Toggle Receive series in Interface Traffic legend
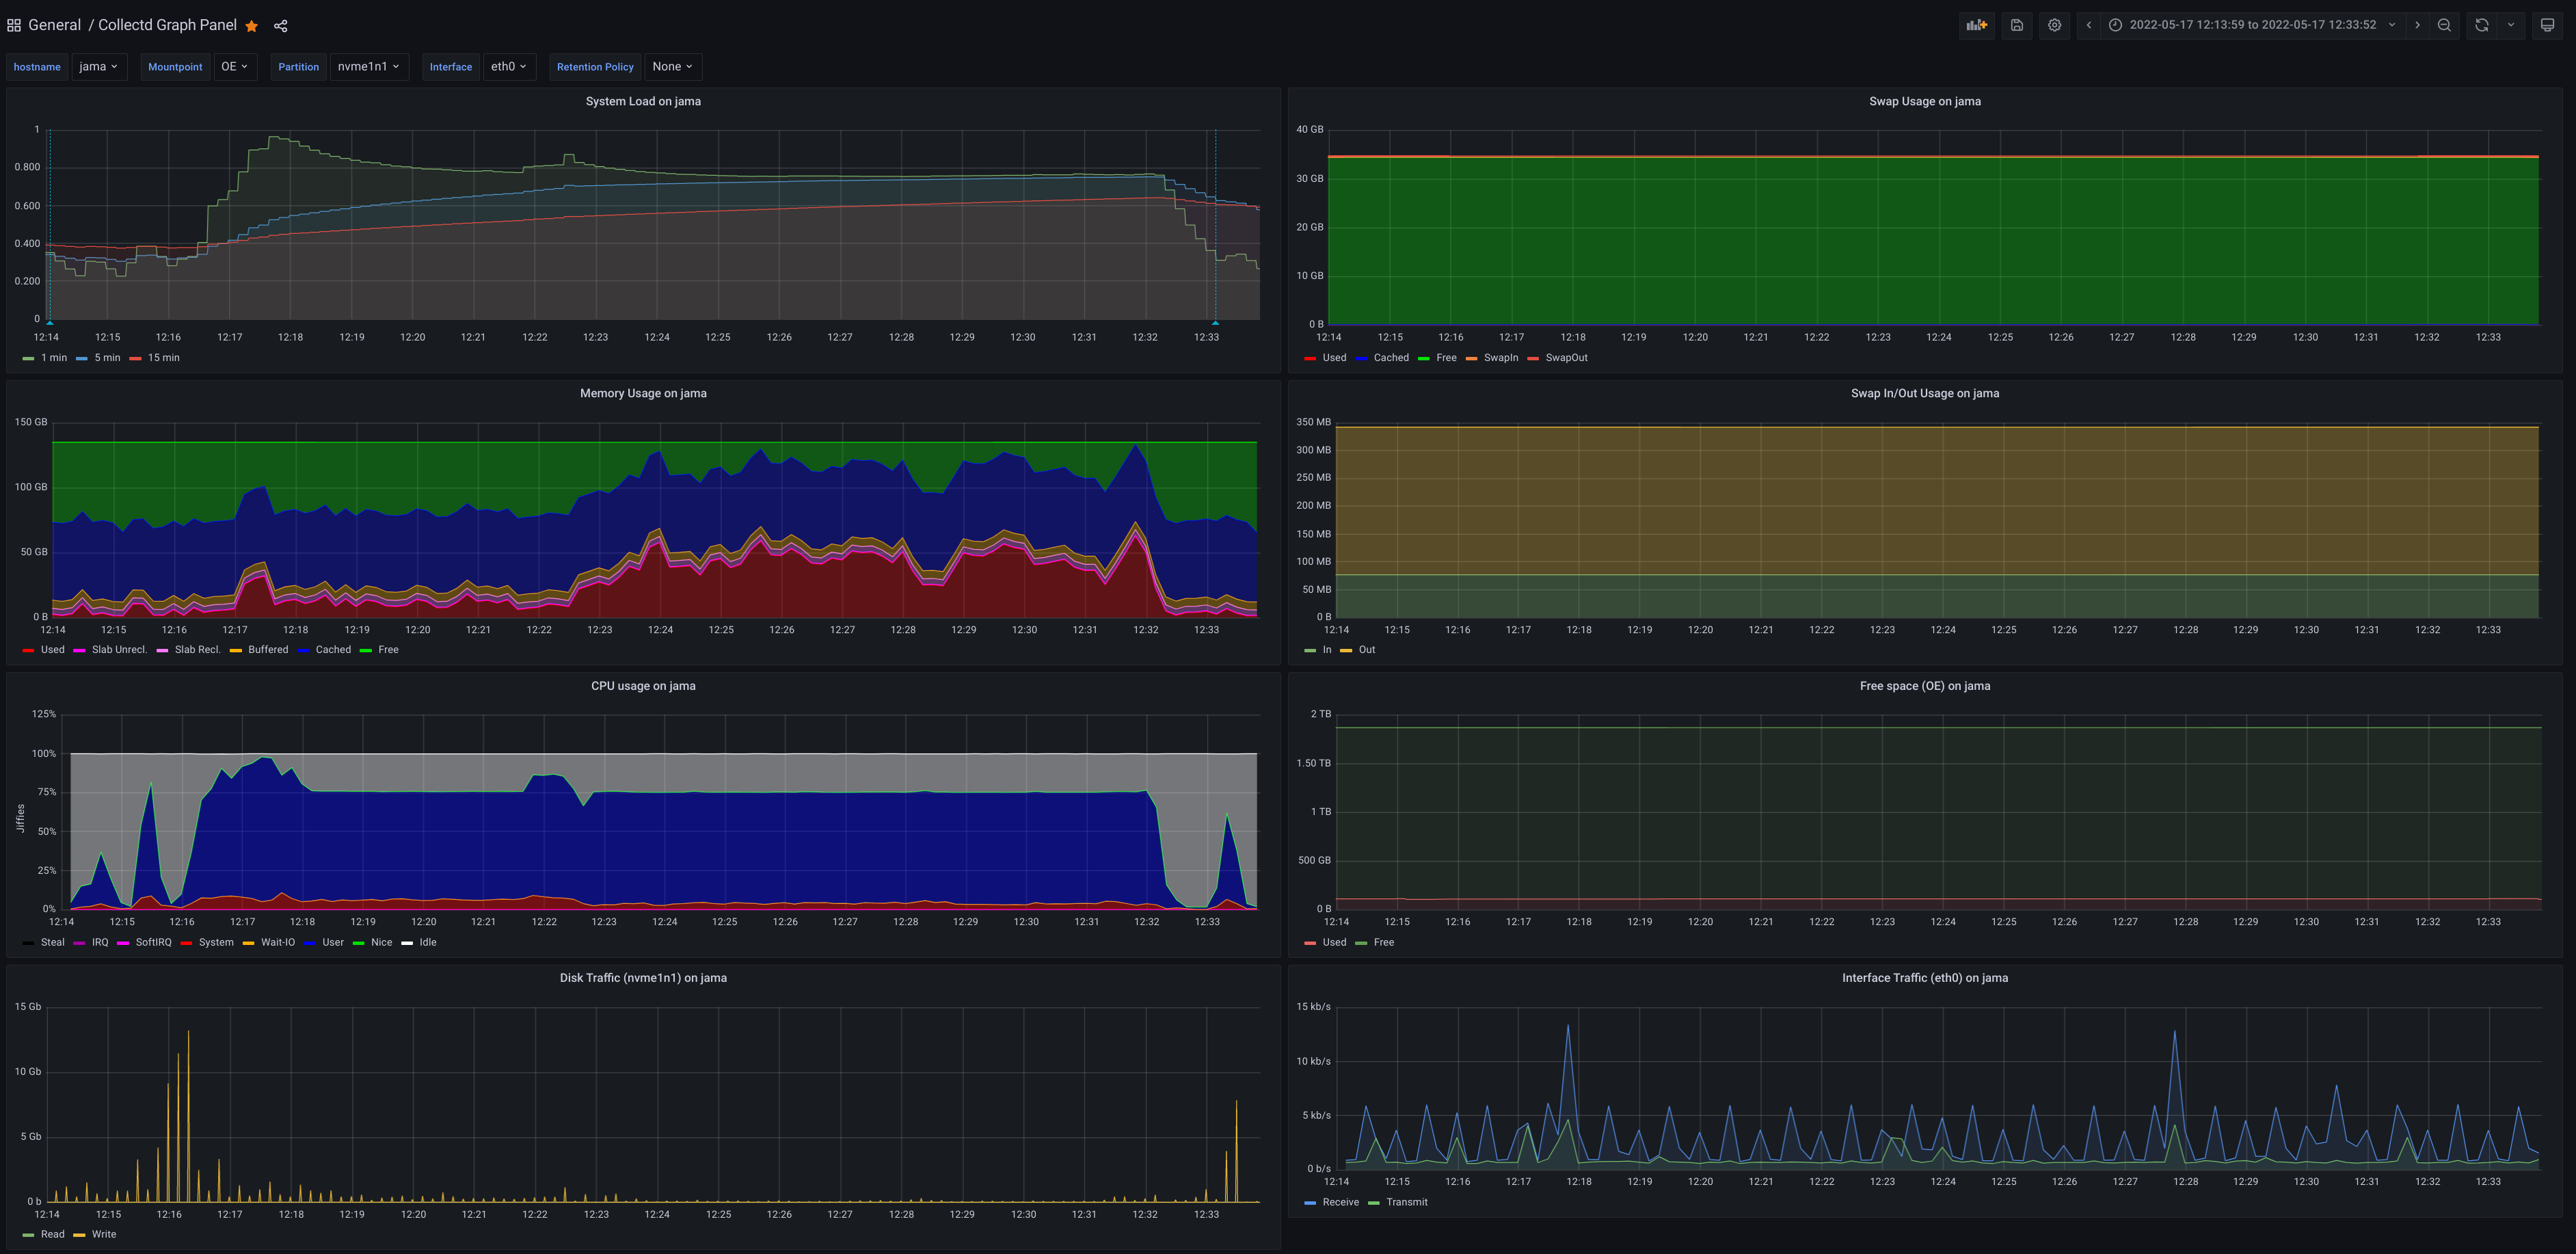 click(1340, 1203)
